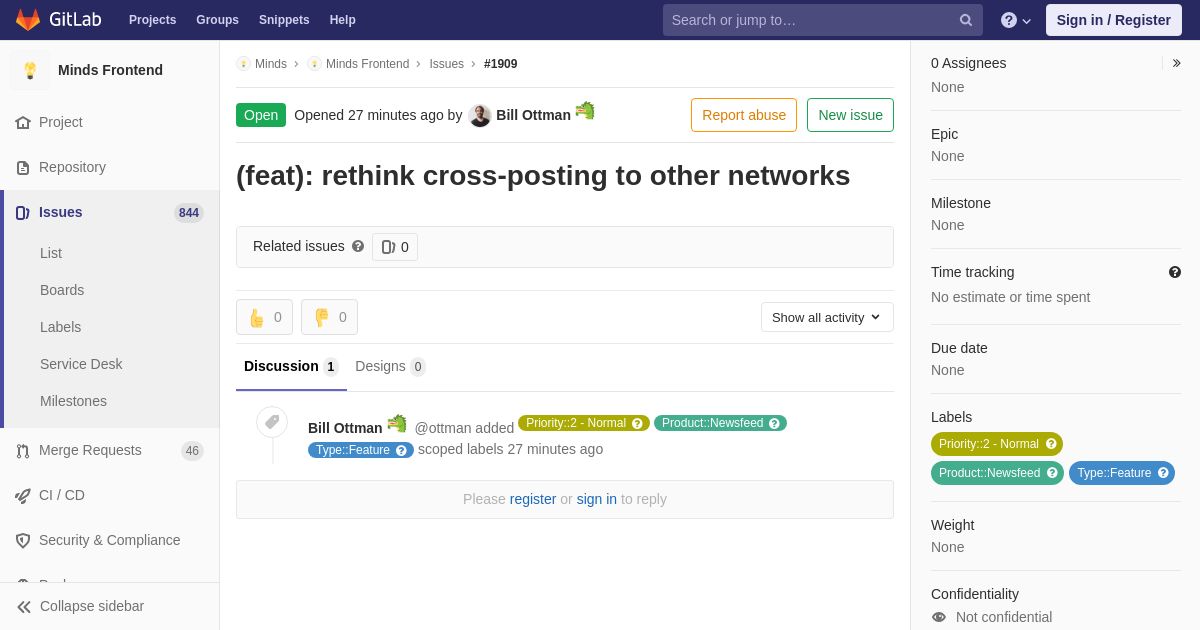The image size is (1200, 630).
Task: Expand the Help menu dropdown in navbar
Action: (x=1016, y=20)
